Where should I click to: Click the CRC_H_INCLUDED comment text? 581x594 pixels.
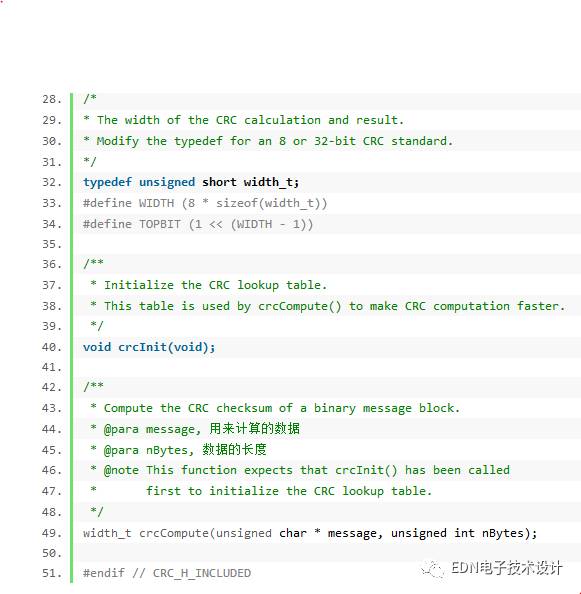(201, 573)
